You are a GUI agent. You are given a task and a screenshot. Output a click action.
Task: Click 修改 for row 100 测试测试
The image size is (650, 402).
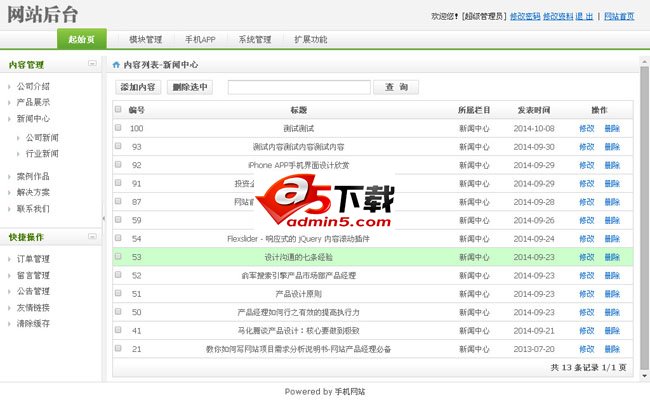587,128
